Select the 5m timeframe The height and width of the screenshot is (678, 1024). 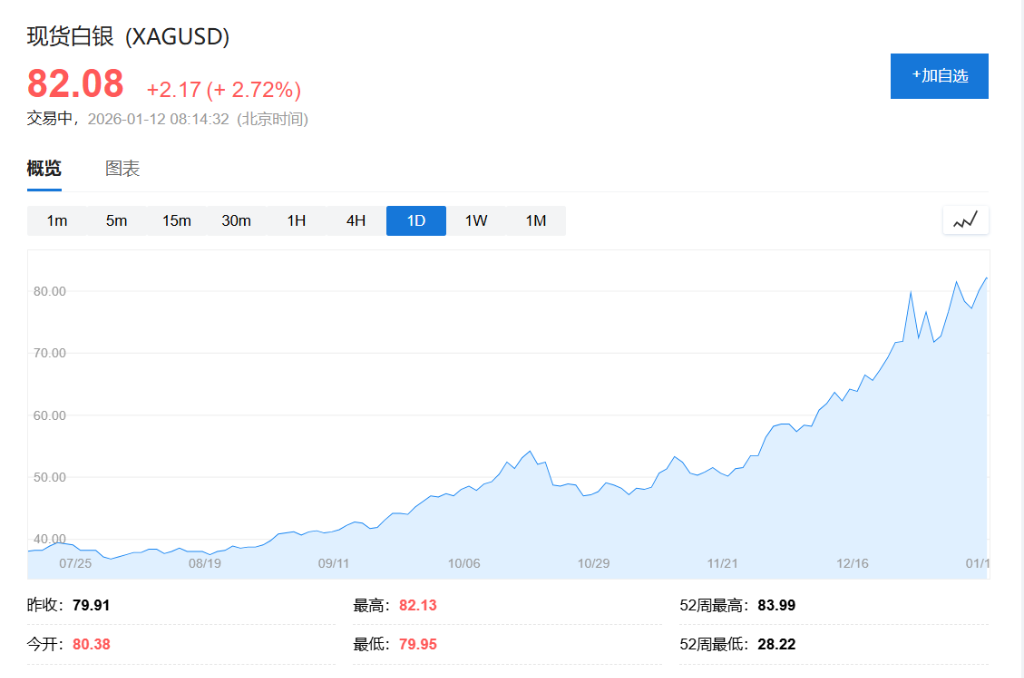tap(116, 220)
